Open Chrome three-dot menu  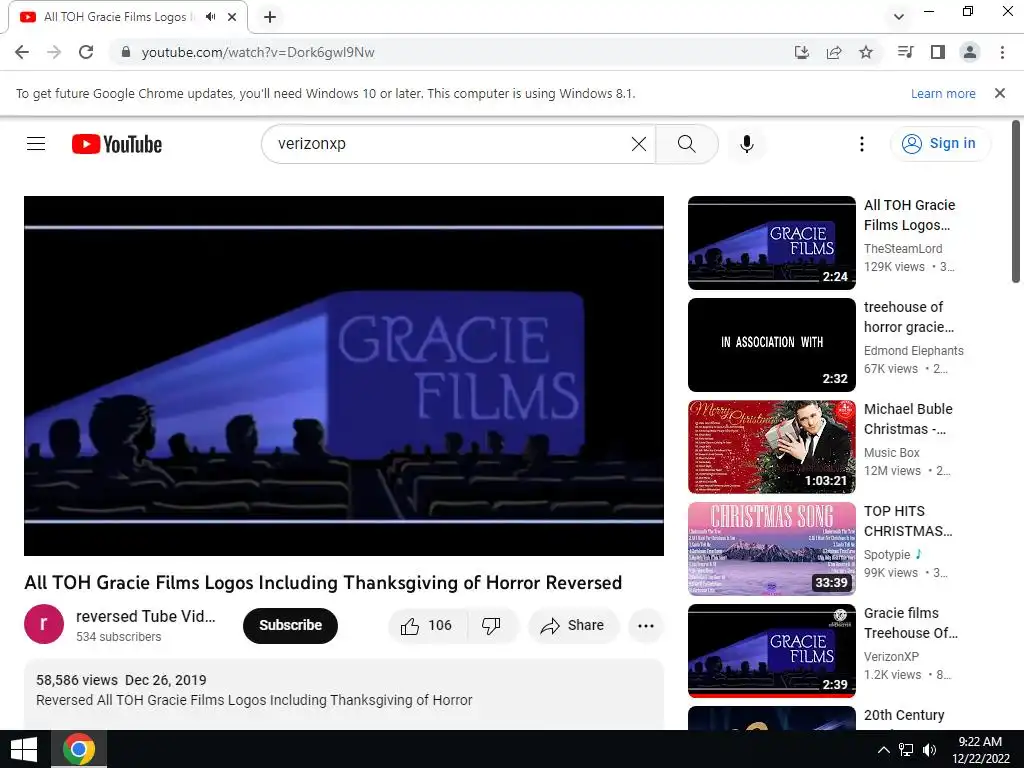[x=1002, y=52]
